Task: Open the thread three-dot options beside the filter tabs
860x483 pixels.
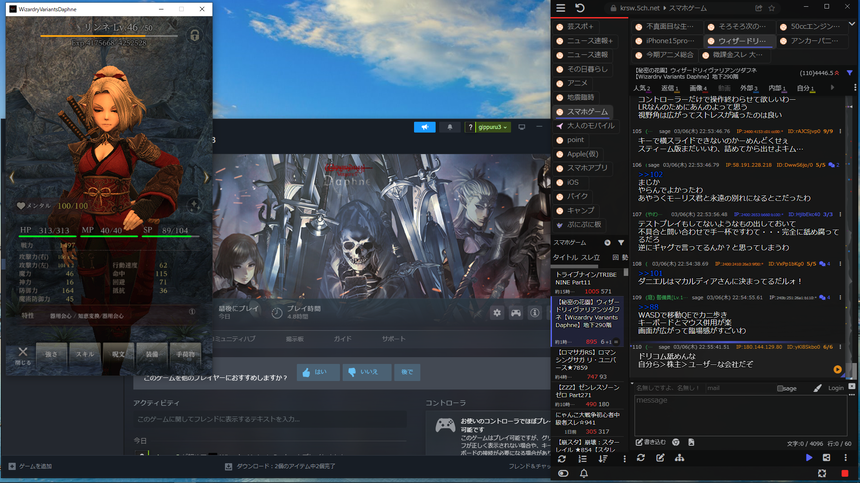Action: click(855, 88)
